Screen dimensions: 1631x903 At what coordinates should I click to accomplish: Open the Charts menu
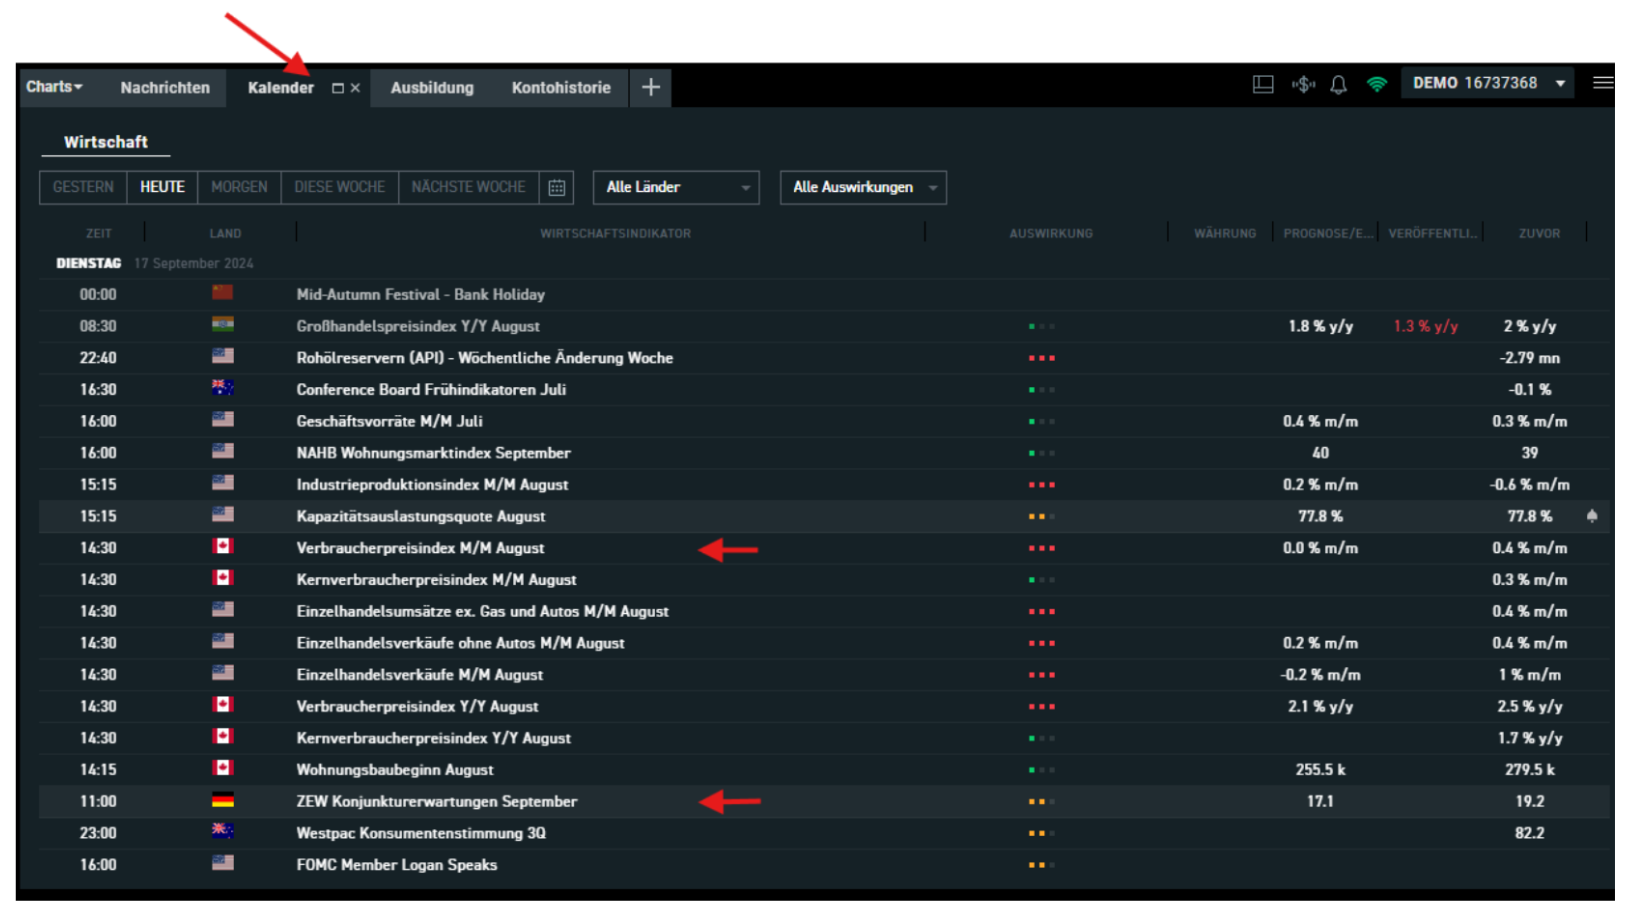click(53, 88)
